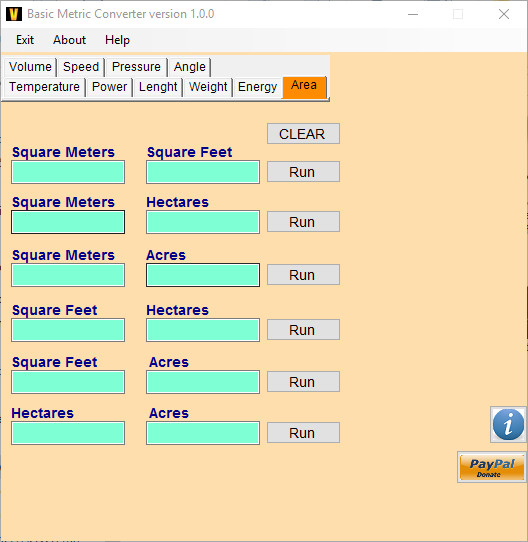The height and width of the screenshot is (542, 528).
Task: Switch to the Angle tab
Action: [189, 67]
